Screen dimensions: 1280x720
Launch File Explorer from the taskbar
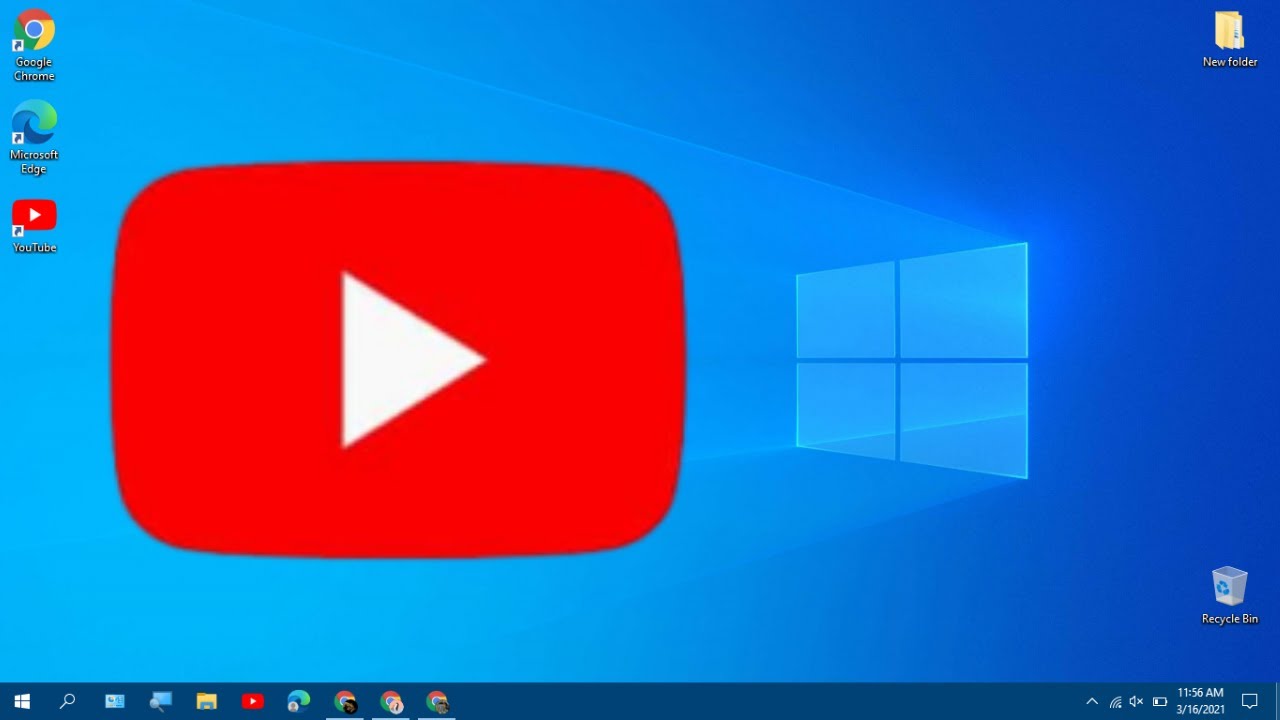click(x=206, y=701)
